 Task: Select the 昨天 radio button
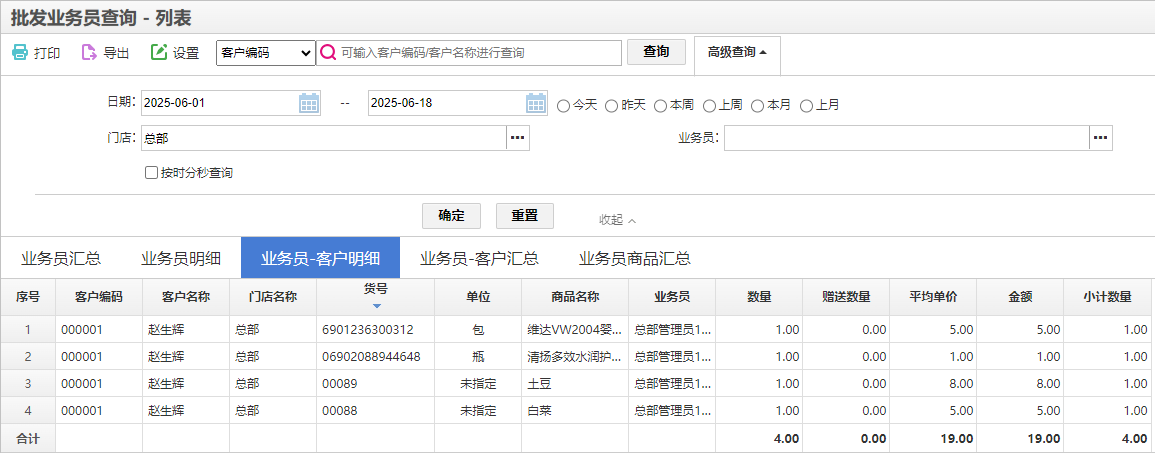coord(611,105)
